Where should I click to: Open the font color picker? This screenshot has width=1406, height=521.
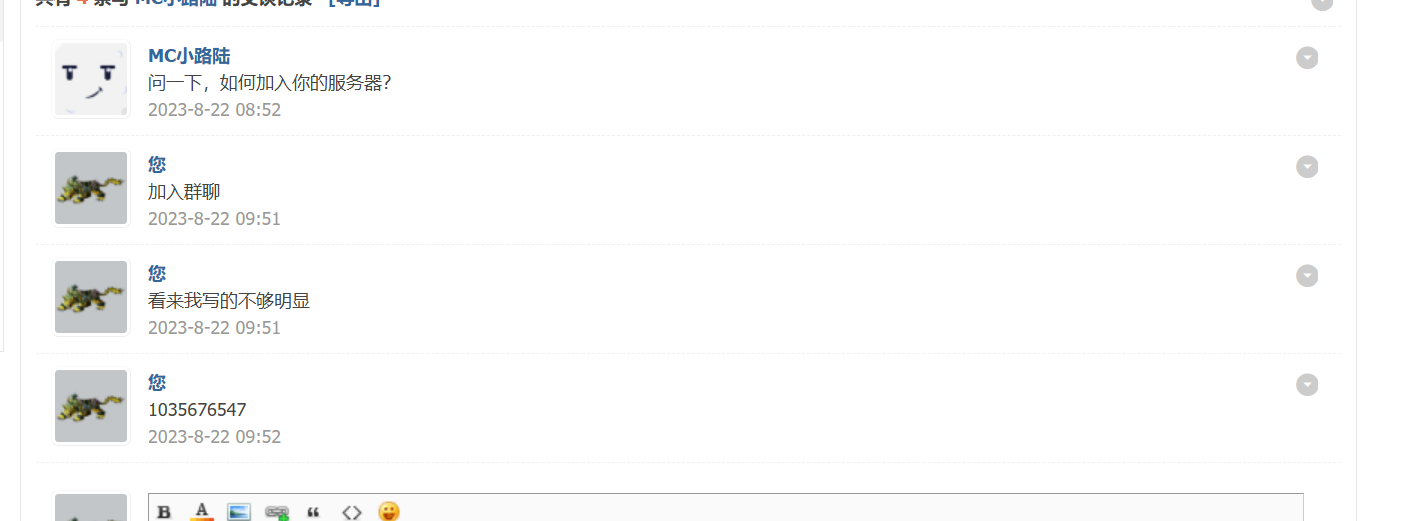(x=202, y=512)
